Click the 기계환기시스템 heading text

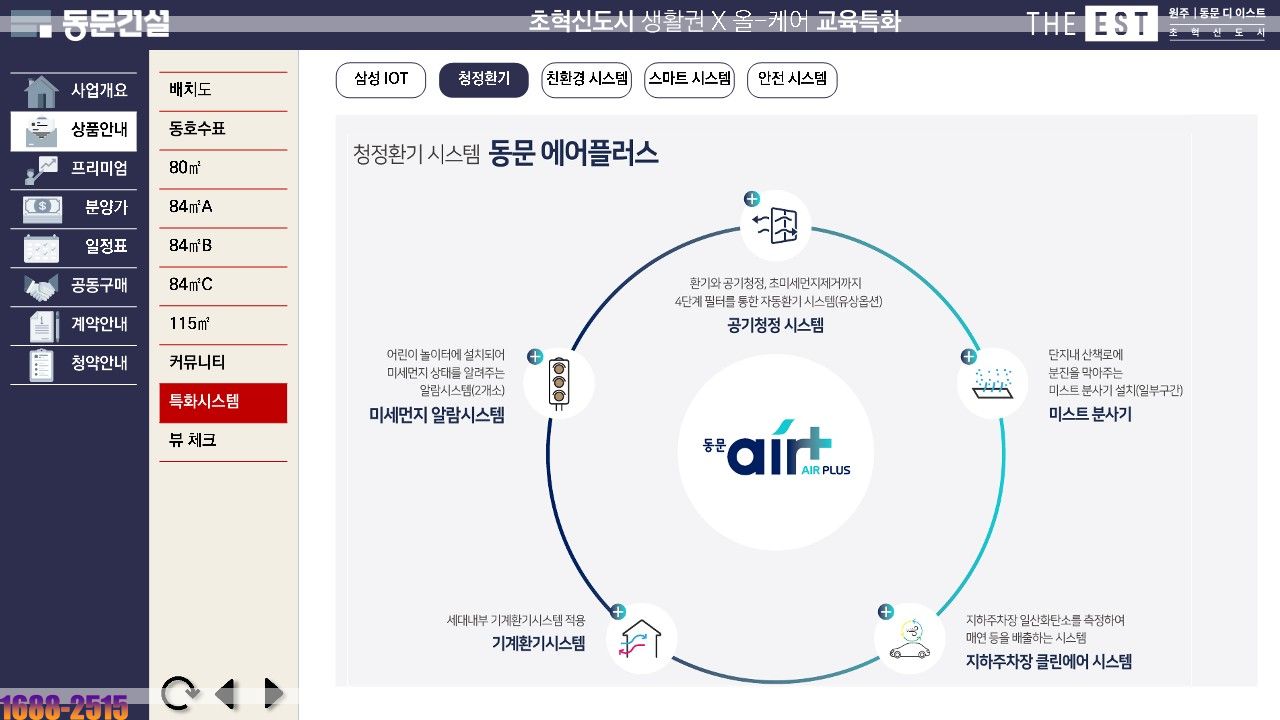tap(538, 644)
